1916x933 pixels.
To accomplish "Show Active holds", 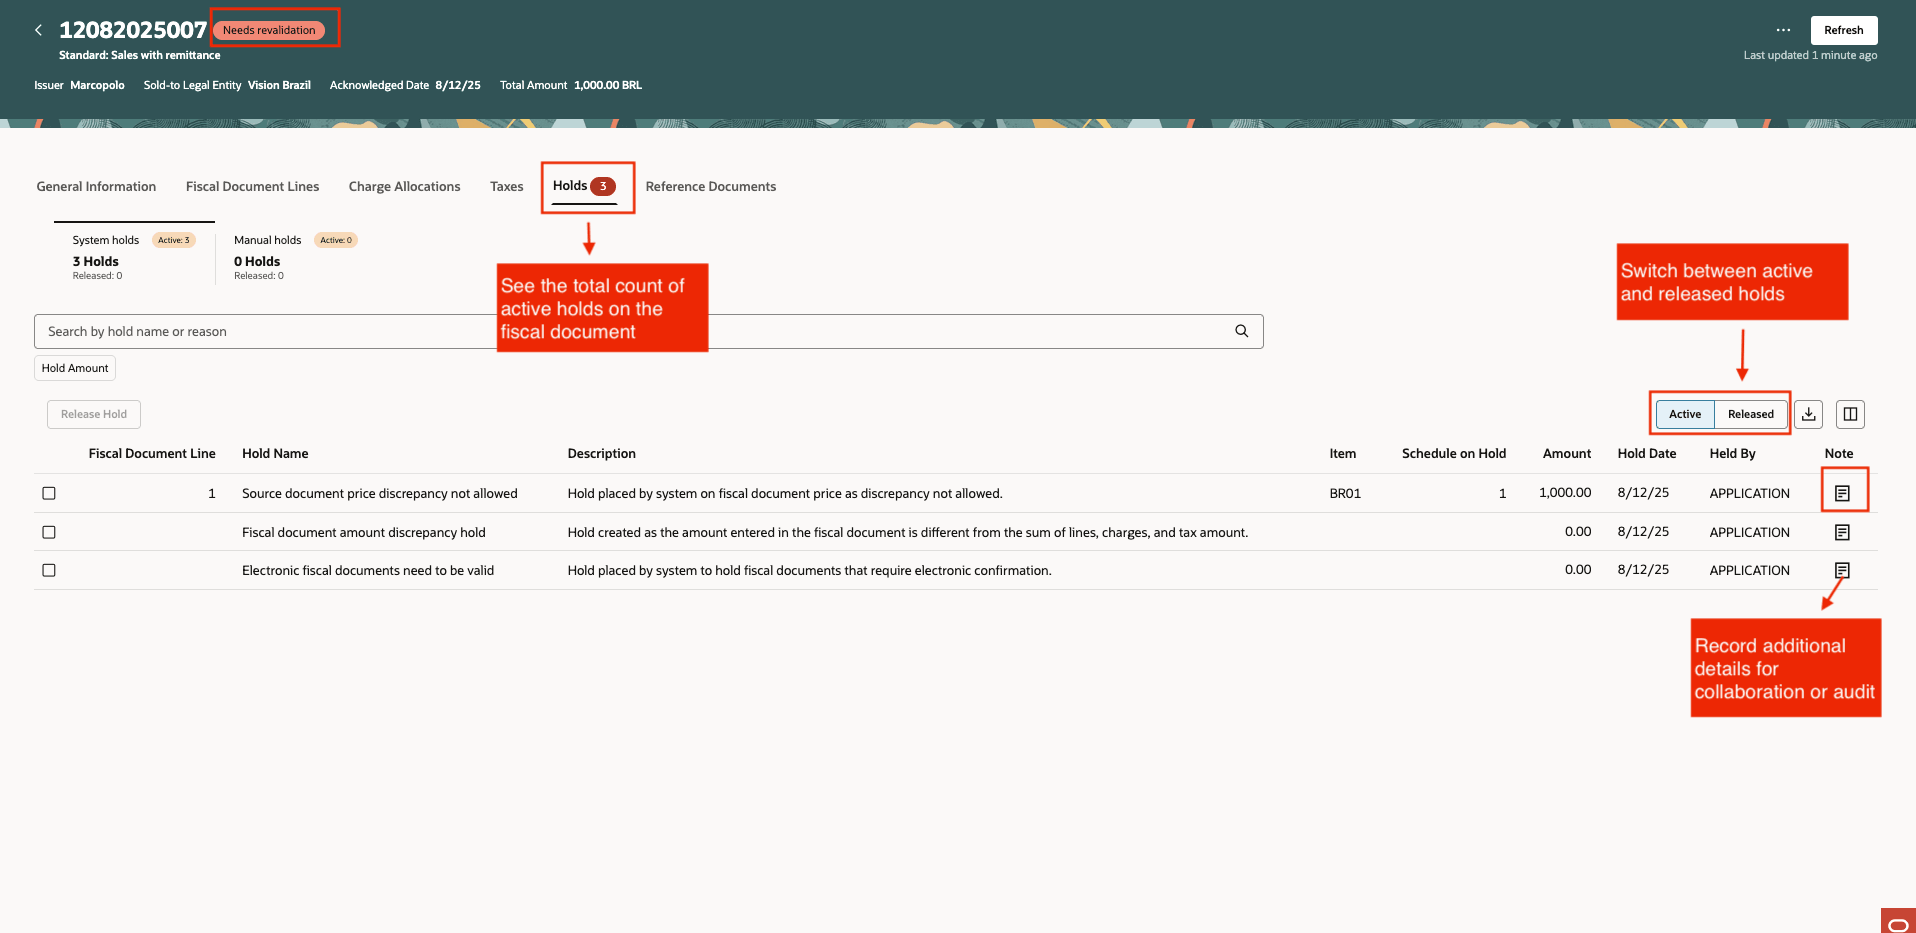I will coord(1685,414).
